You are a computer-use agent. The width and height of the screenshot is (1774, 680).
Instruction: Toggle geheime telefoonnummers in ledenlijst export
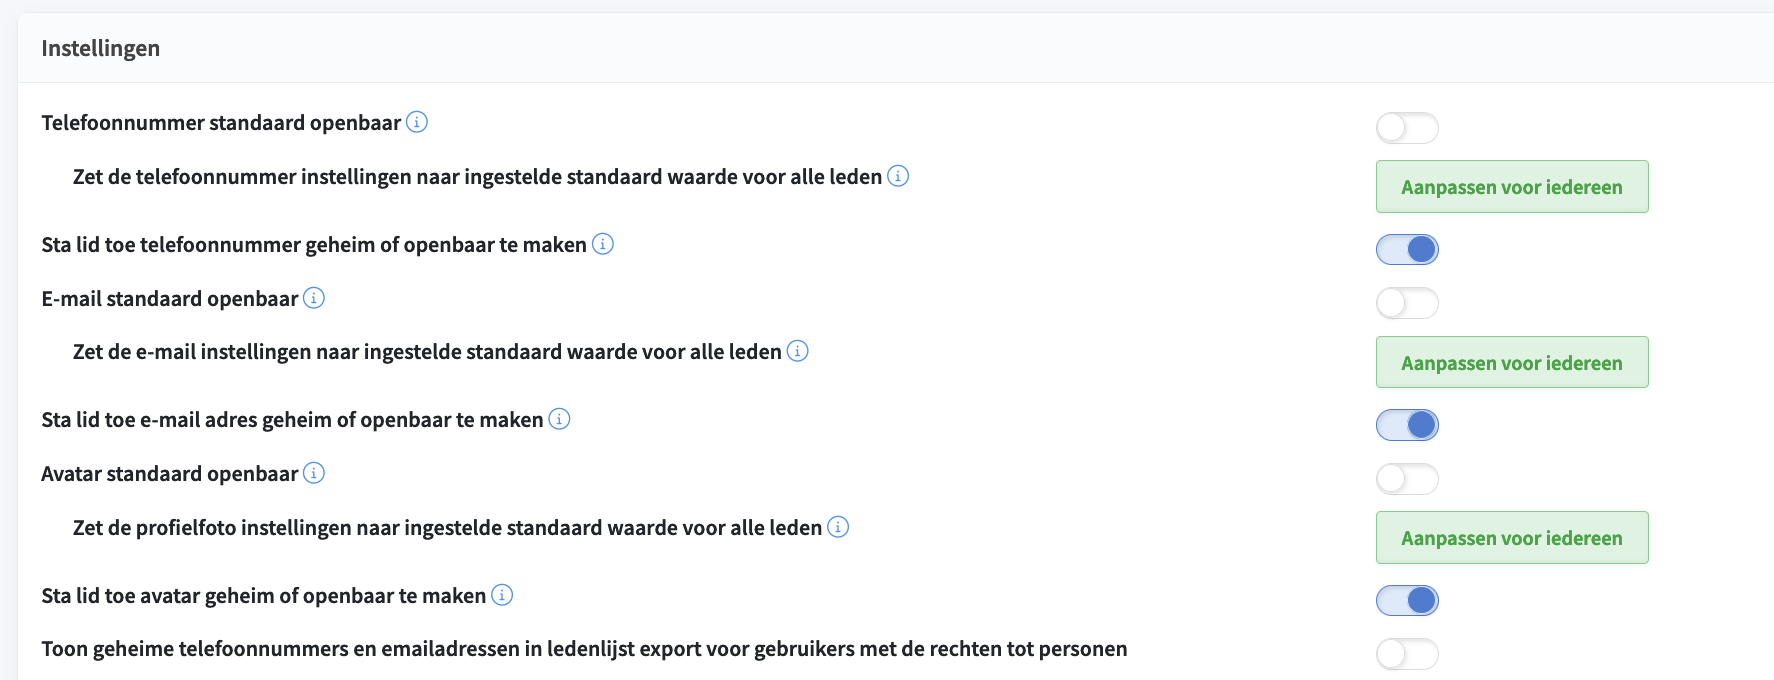1407,654
